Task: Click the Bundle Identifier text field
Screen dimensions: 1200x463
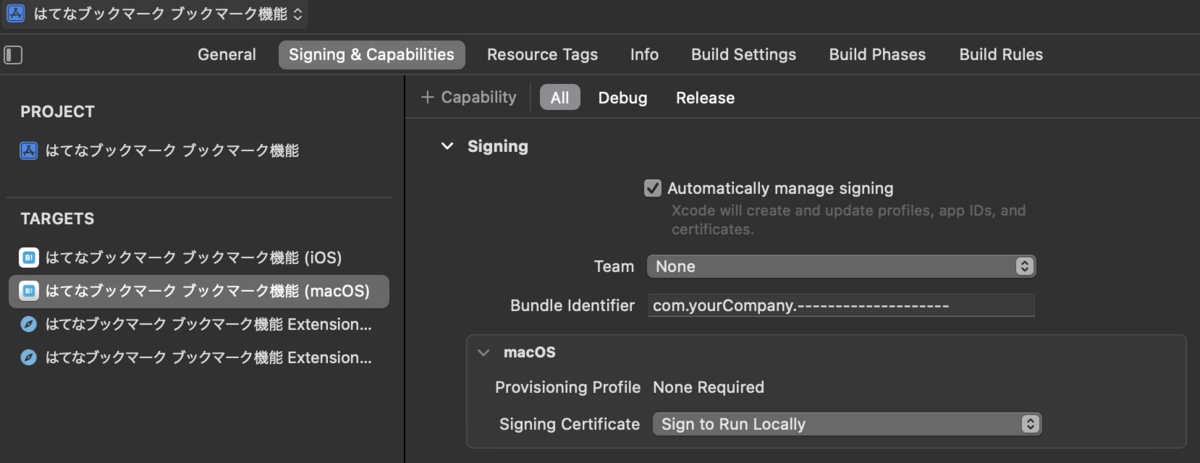Action: [841, 305]
